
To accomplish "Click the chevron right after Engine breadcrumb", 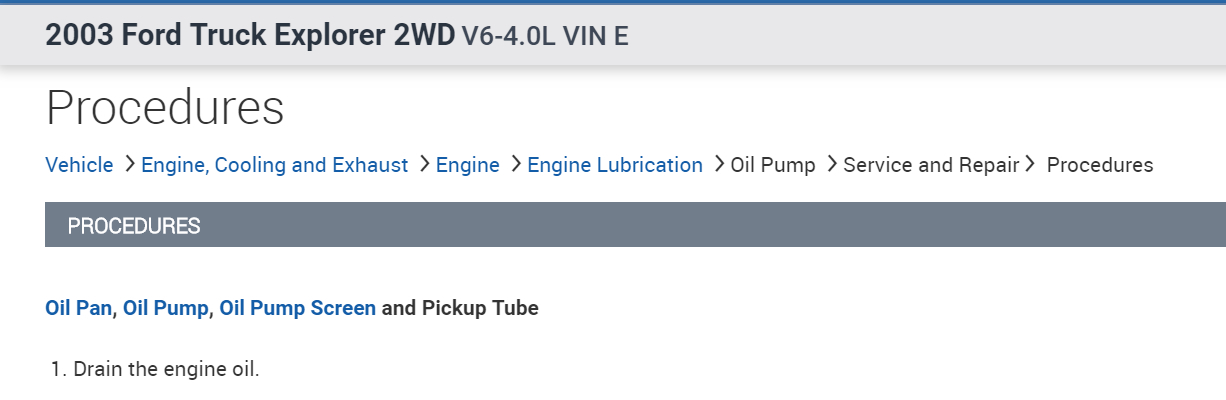I will (x=515, y=164).
